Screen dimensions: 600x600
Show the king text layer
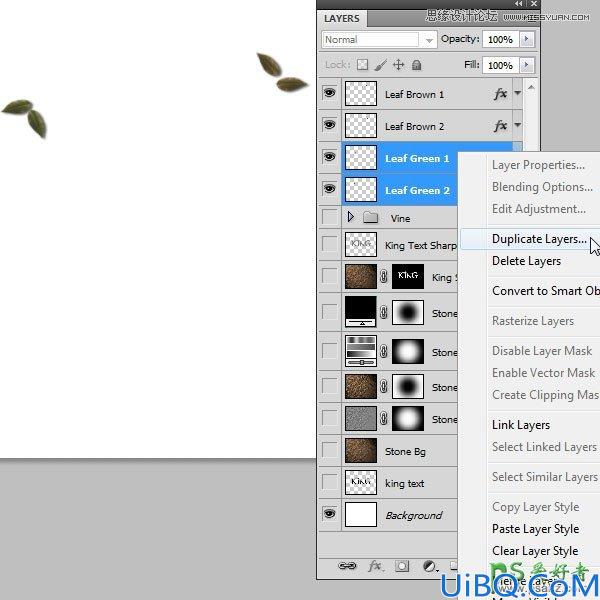pos(329,482)
